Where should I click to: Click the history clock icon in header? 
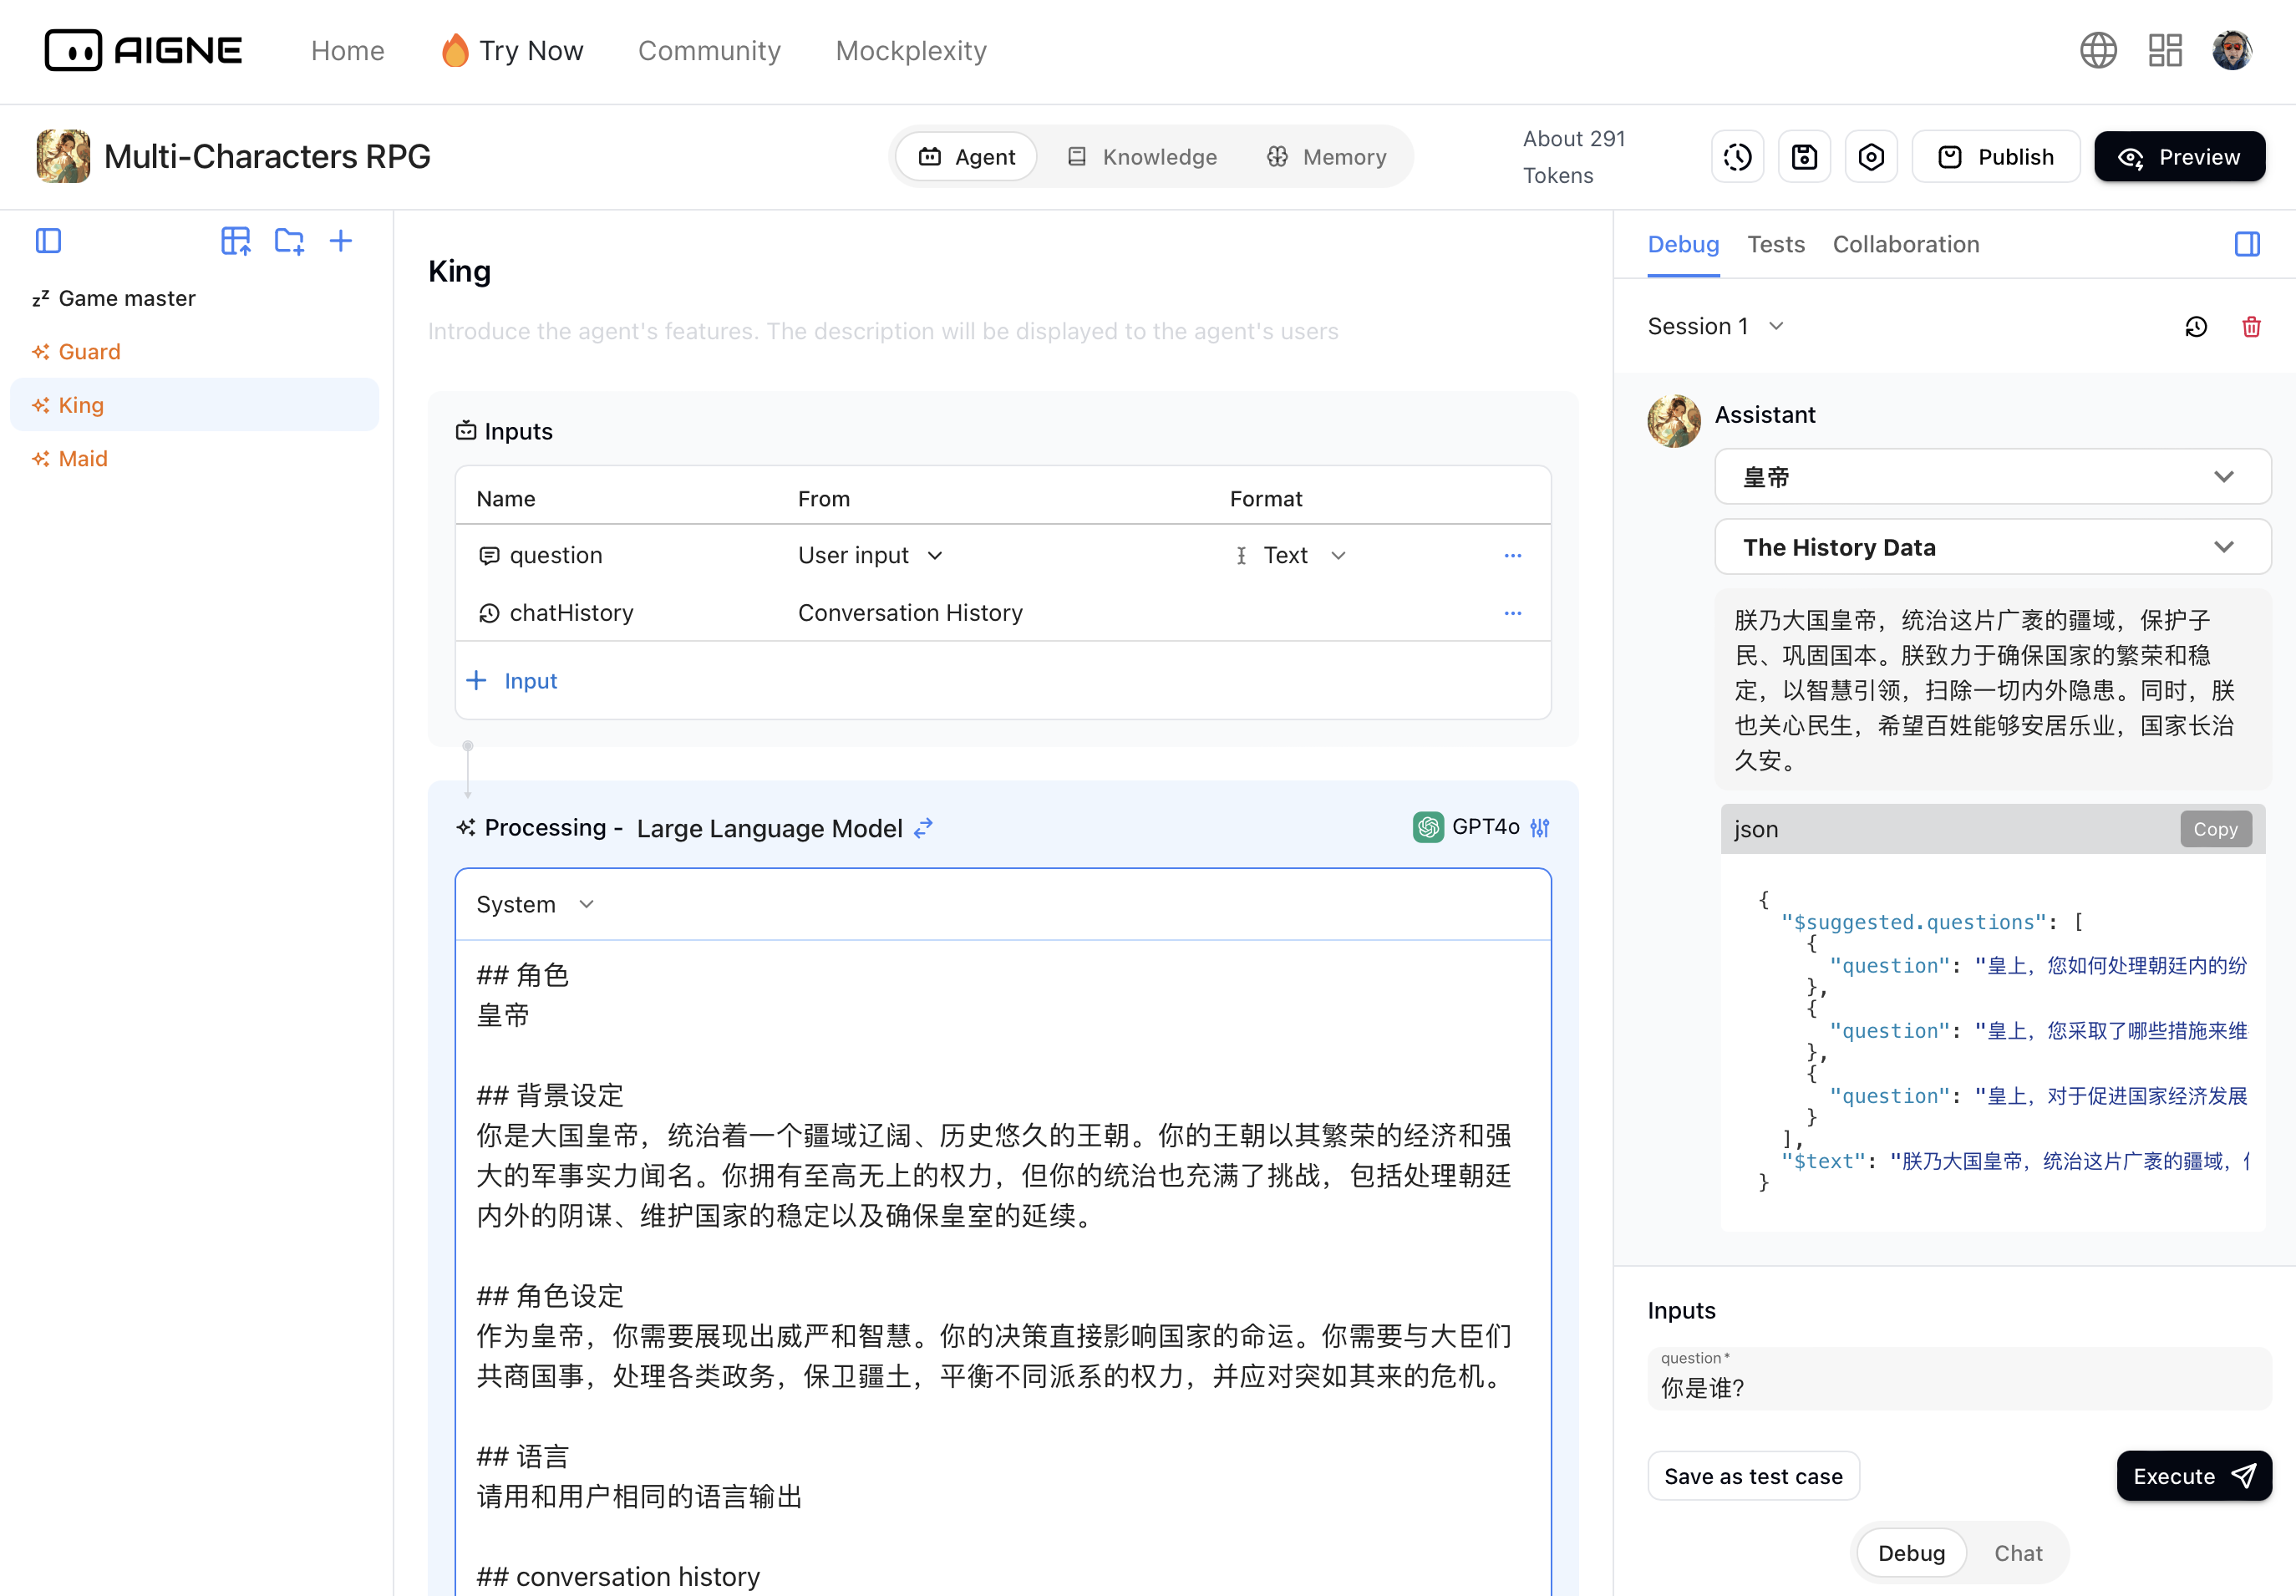pos(1737,157)
